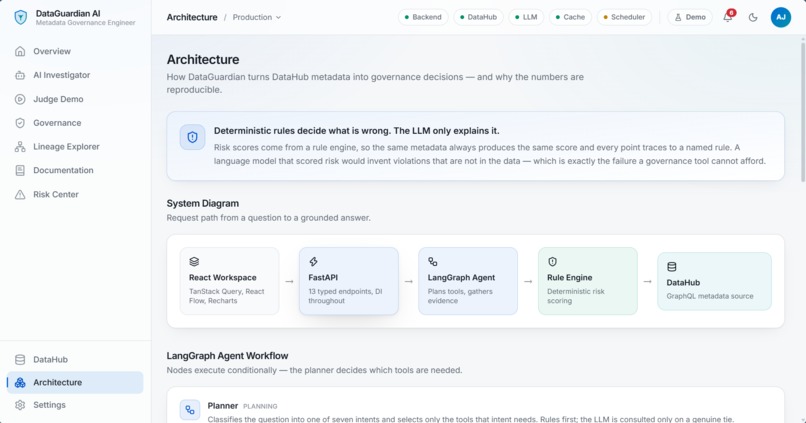Click the lightning bolt icon on FastAPI card

(x=313, y=262)
